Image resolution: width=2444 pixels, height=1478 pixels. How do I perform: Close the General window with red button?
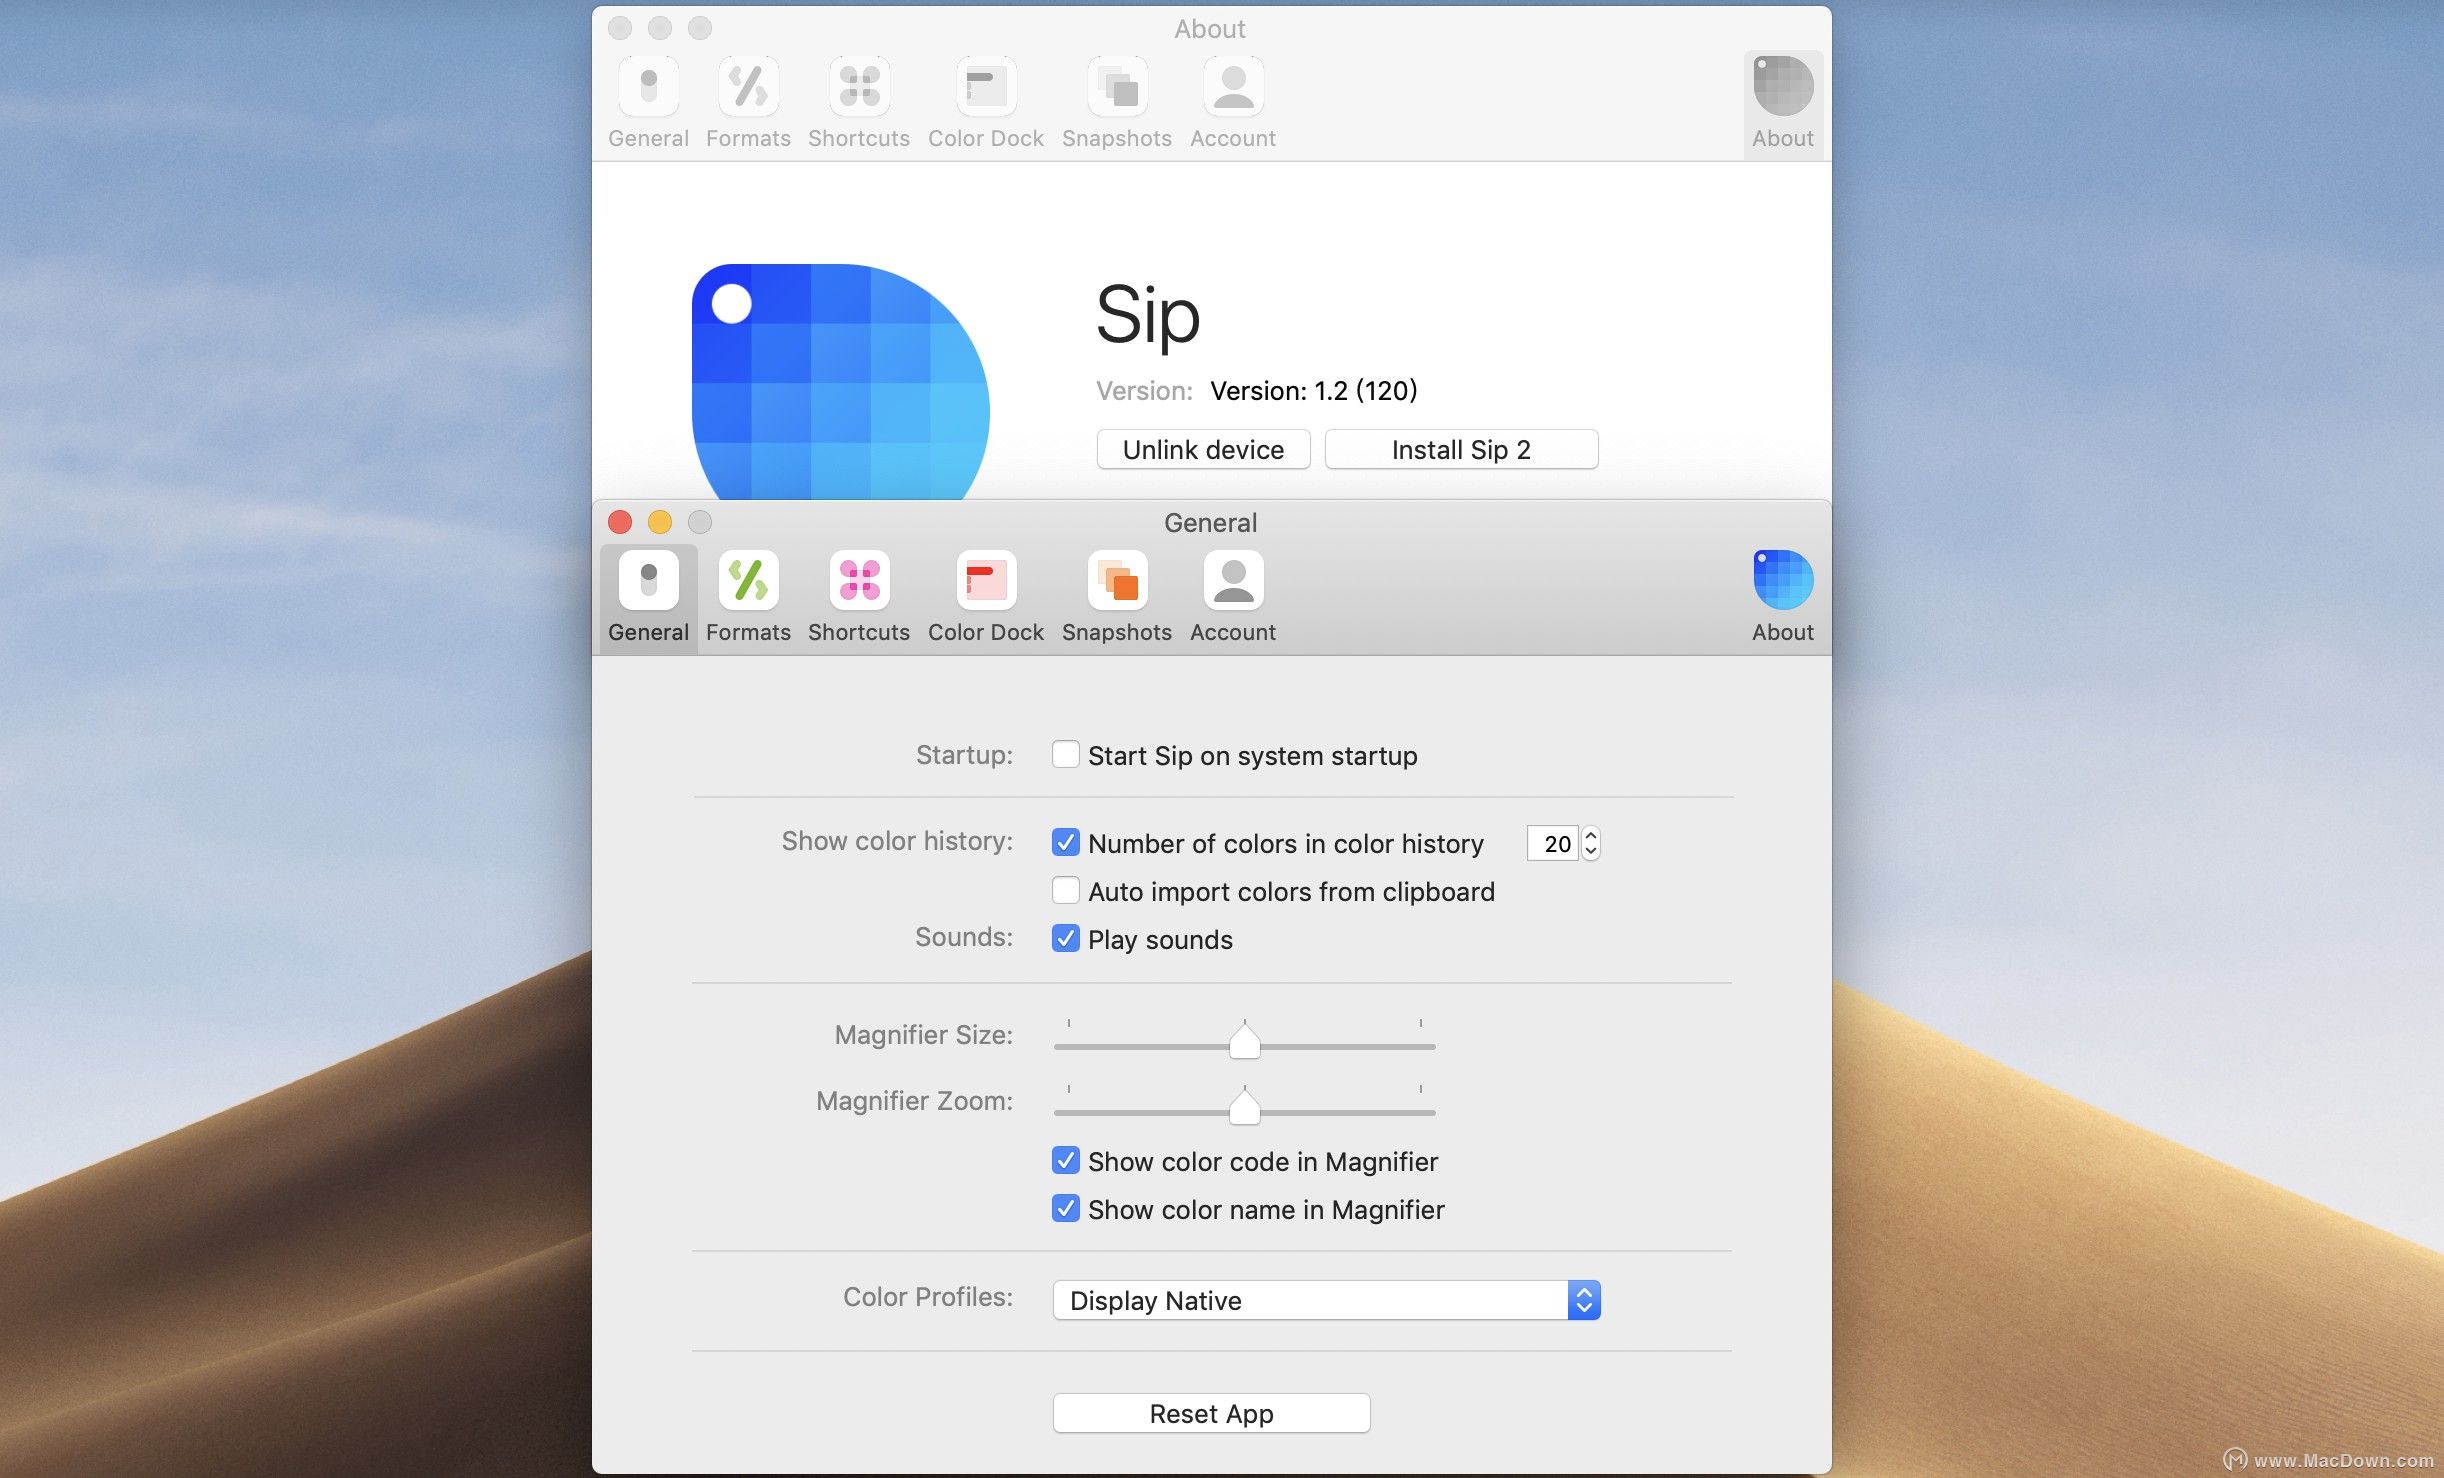(620, 522)
